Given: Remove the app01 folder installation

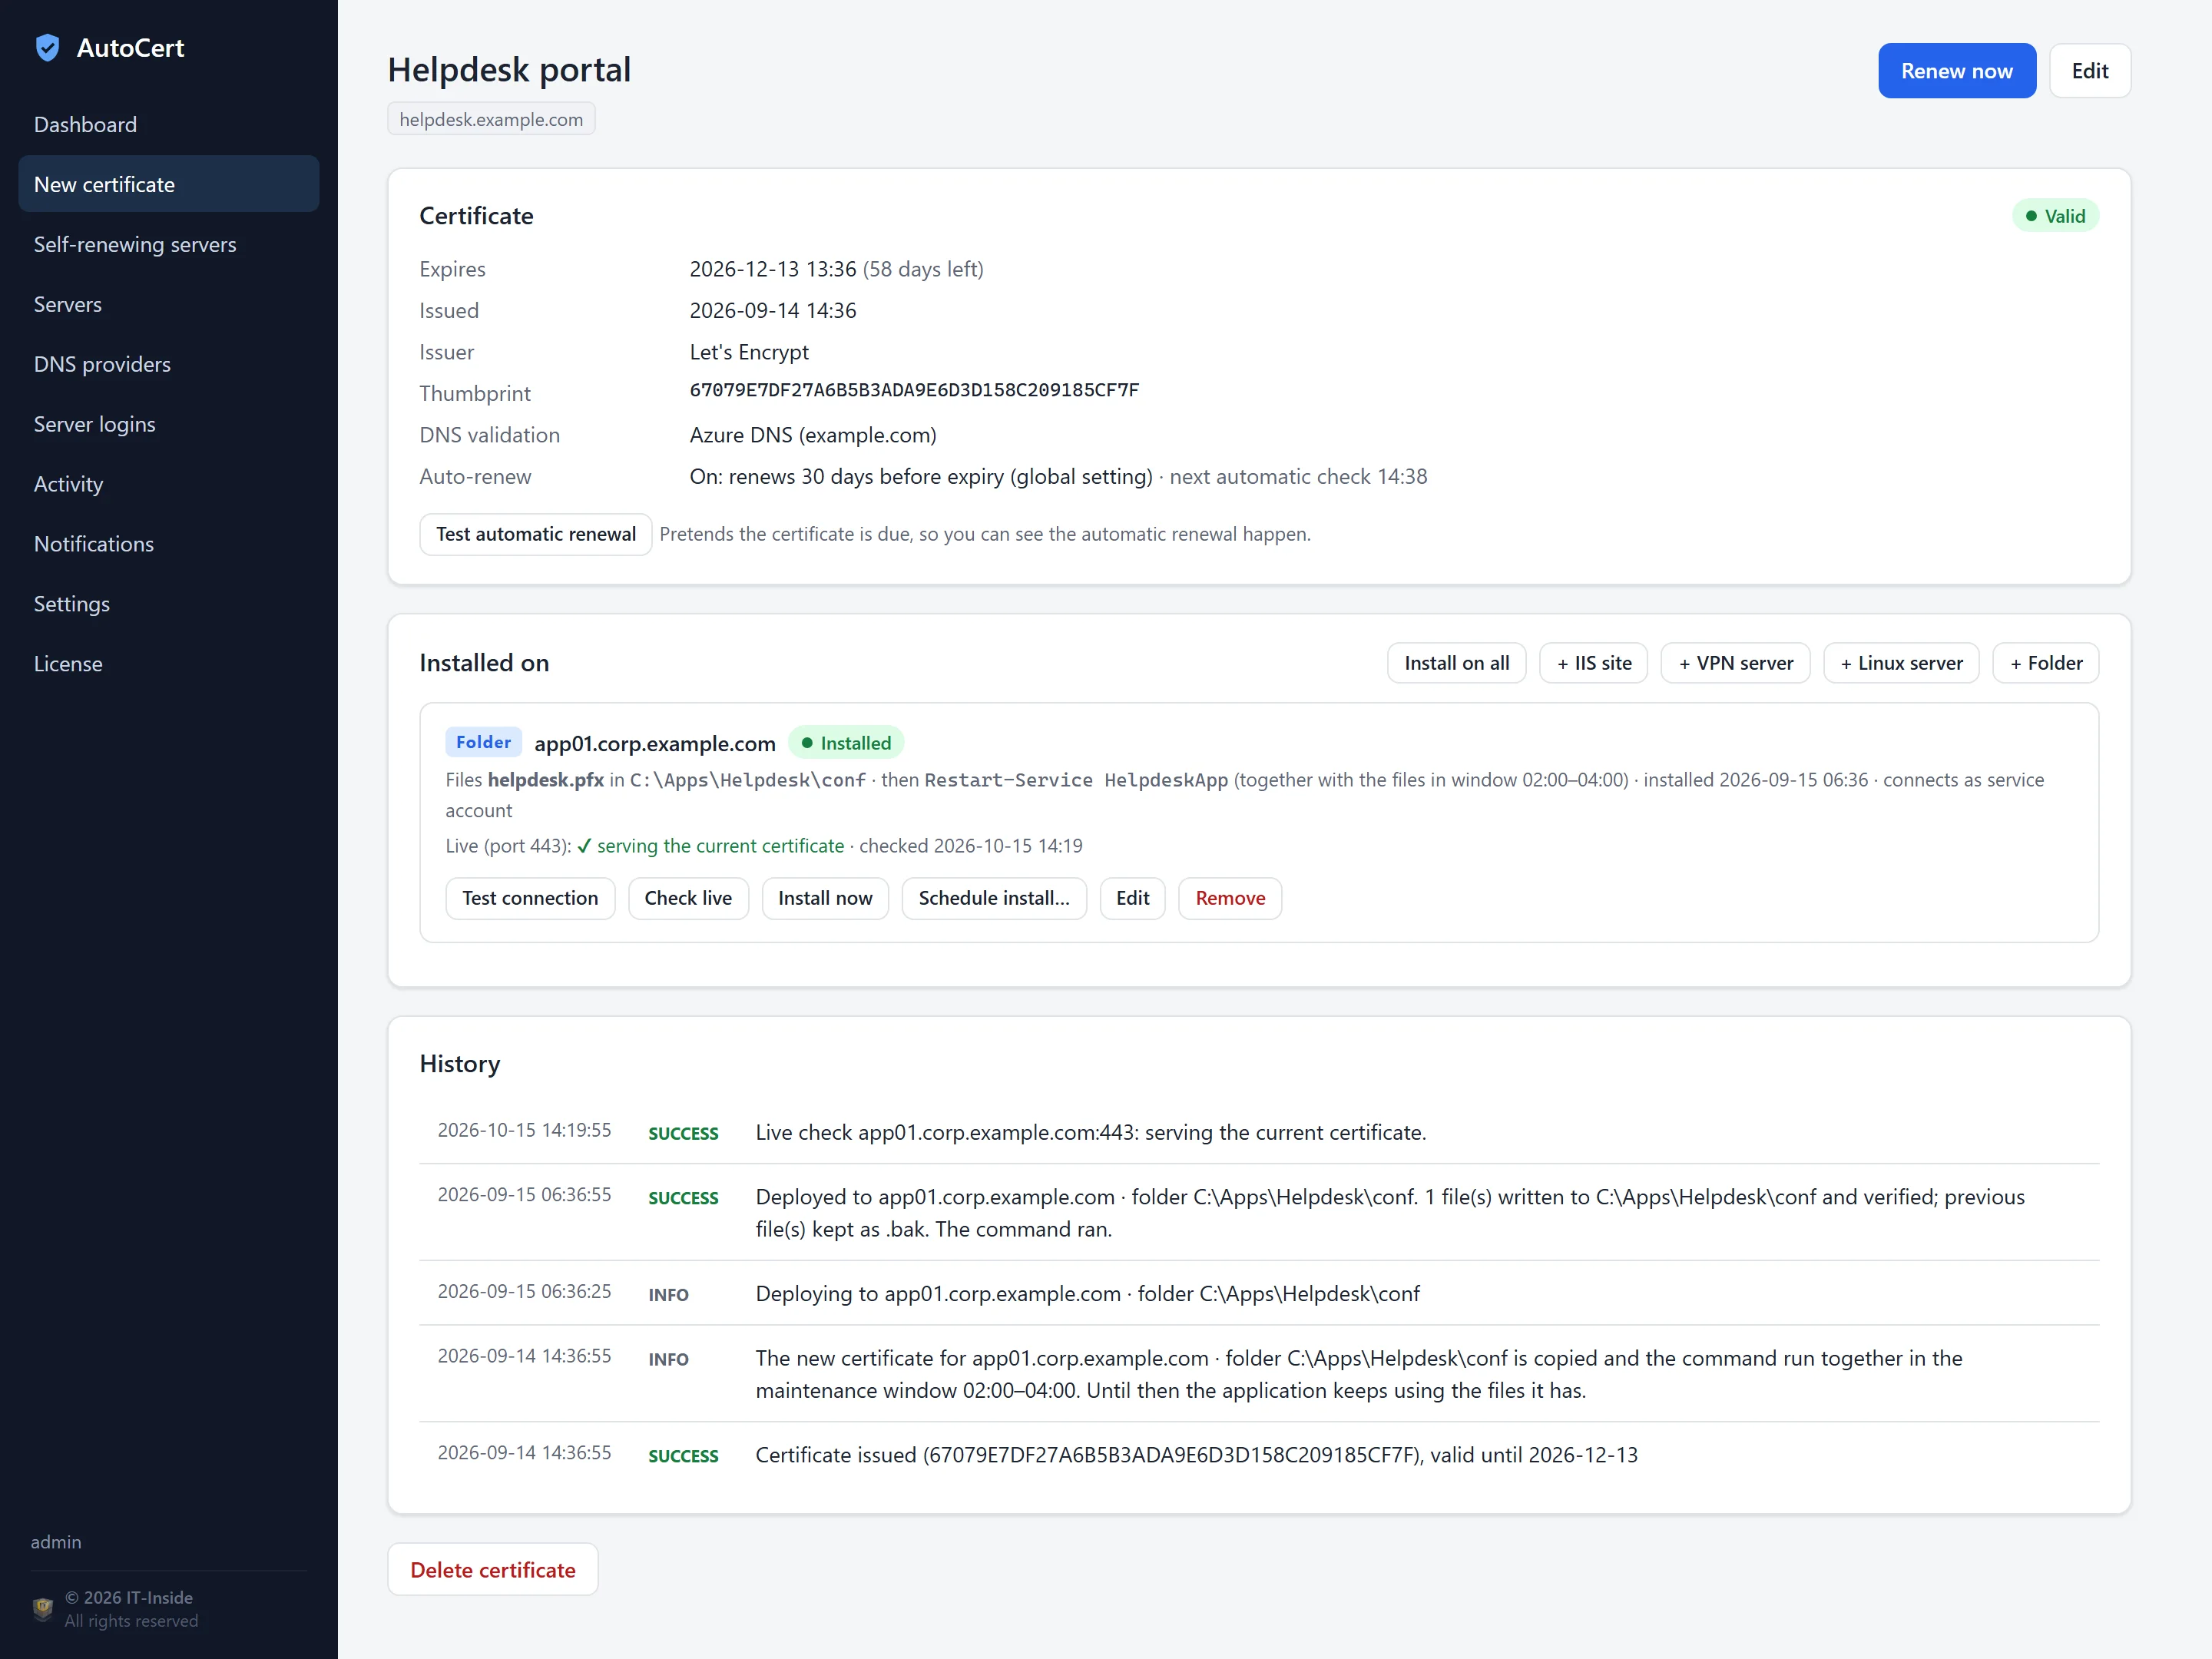Looking at the screenshot, I should (x=1230, y=898).
